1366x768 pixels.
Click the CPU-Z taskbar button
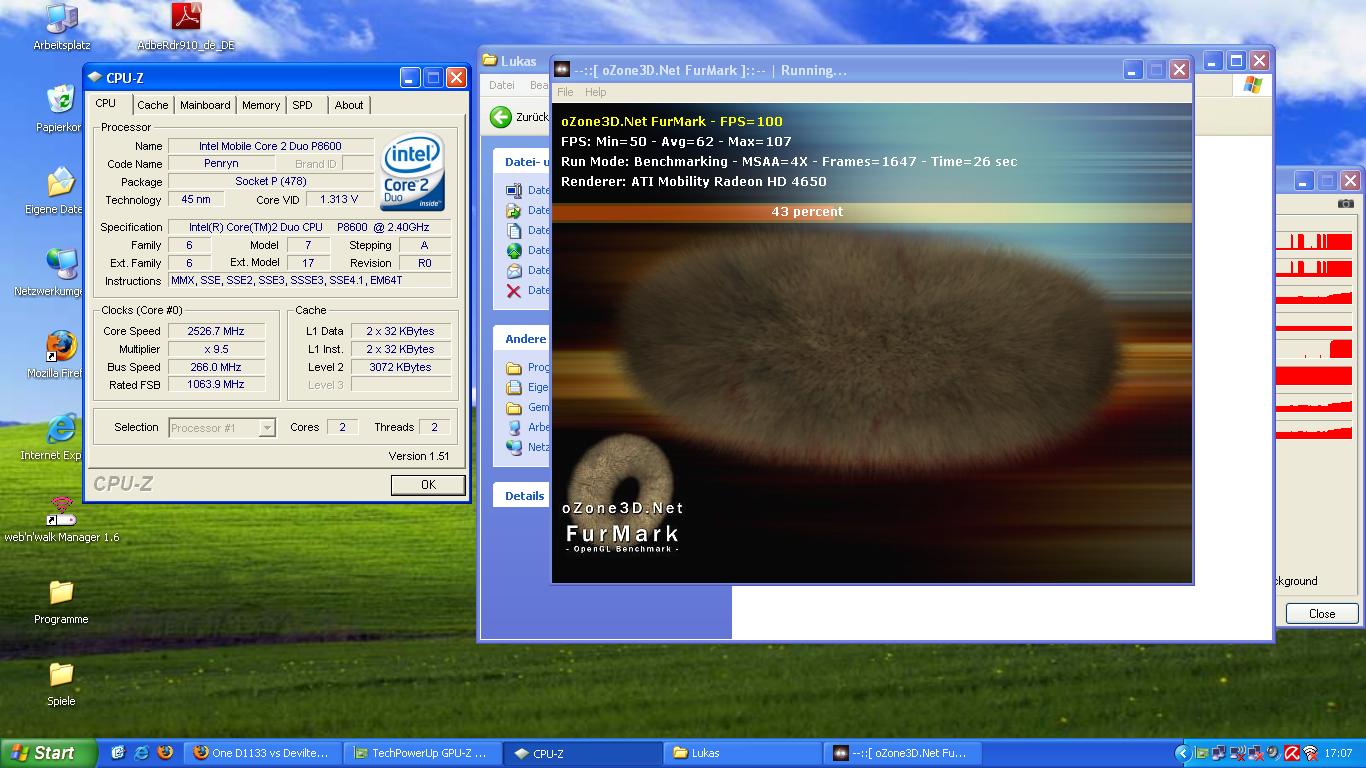pos(582,753)
